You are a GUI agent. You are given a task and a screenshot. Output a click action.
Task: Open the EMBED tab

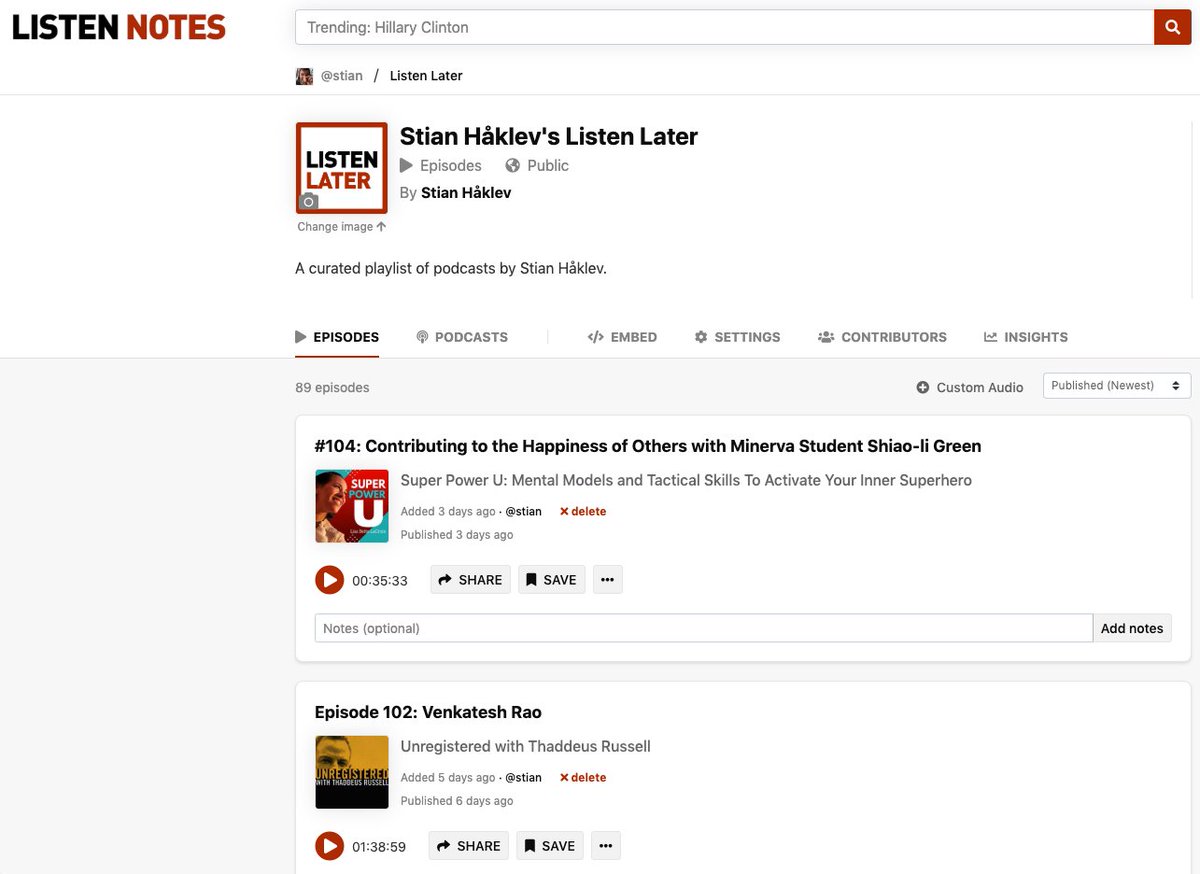coord(622,337)
